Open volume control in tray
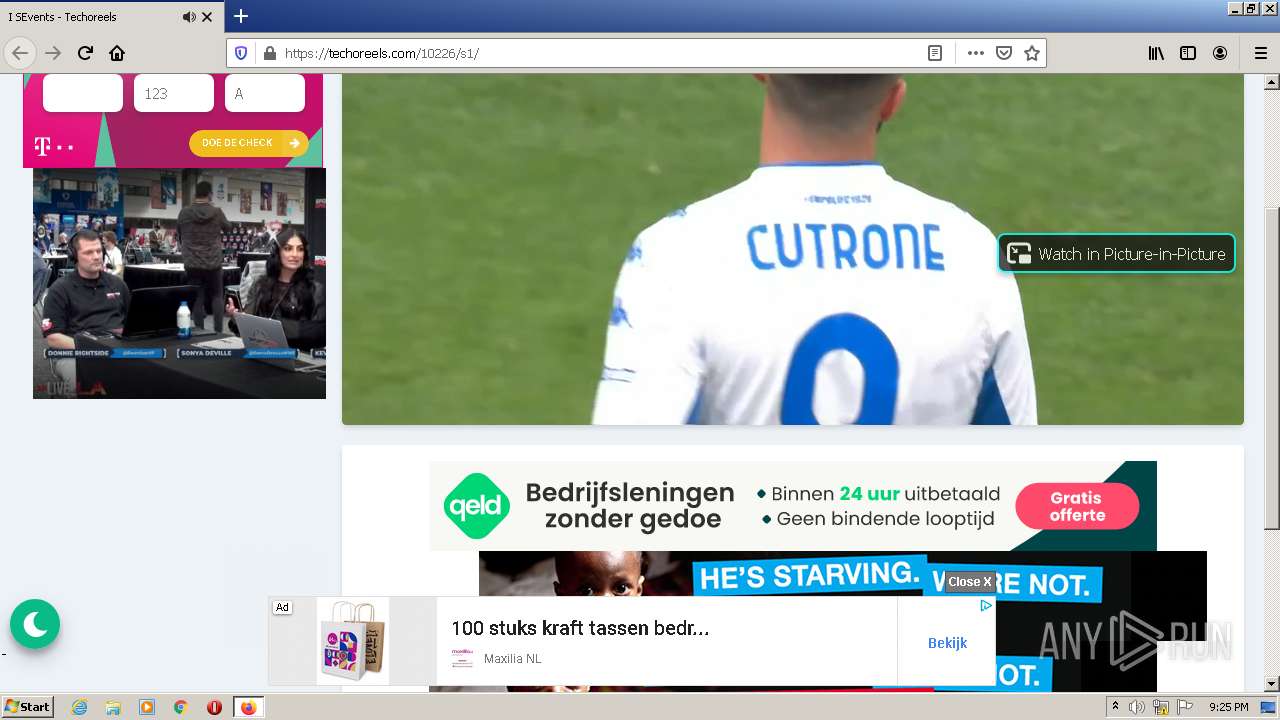Screen dimensions: 1280x720 tap(1137, 707)
